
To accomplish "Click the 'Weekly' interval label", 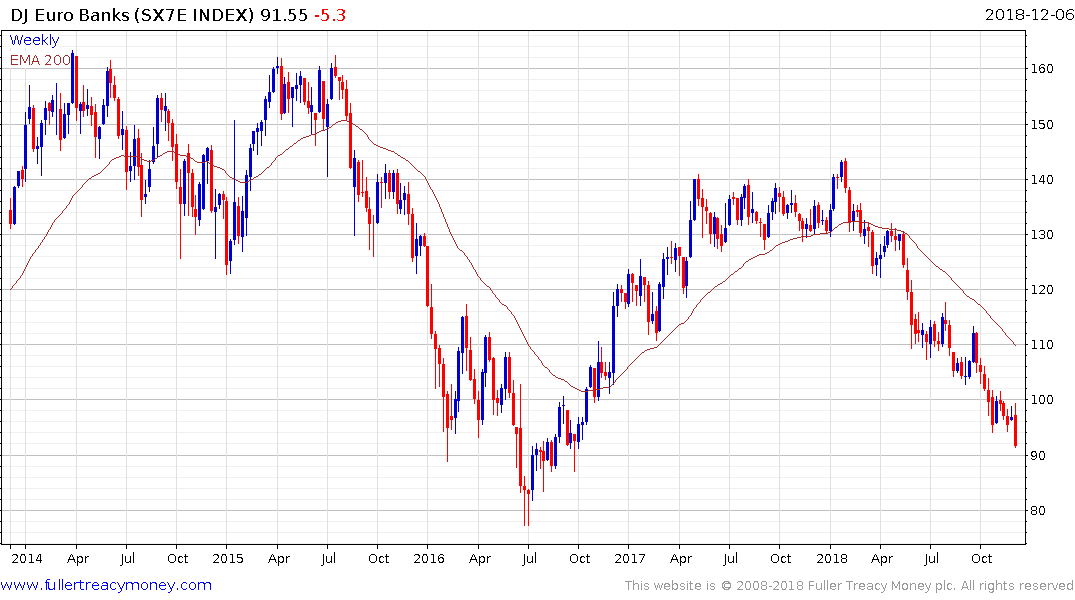I will click(x=34, y=40).
